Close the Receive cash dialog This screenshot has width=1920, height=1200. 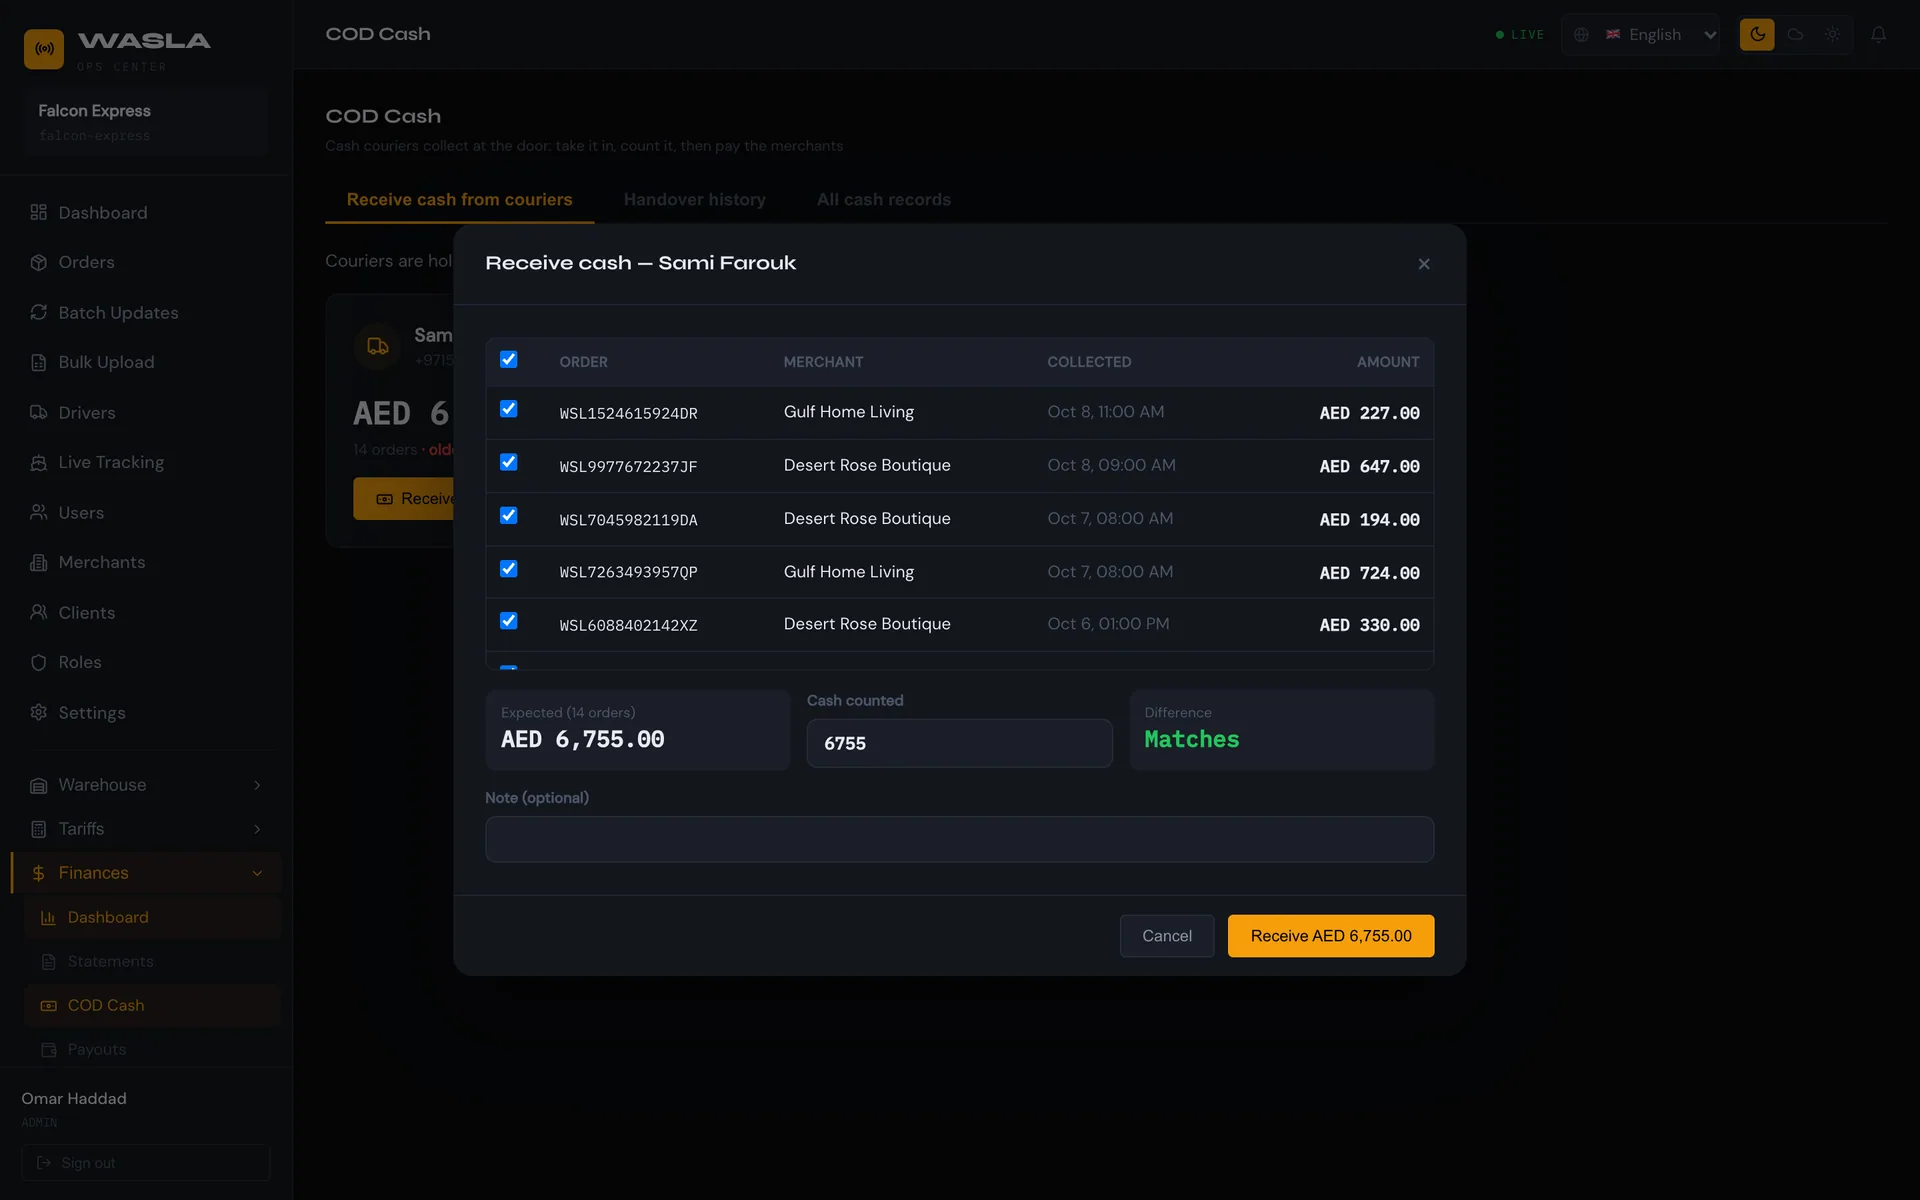(x=1424, y=264)
